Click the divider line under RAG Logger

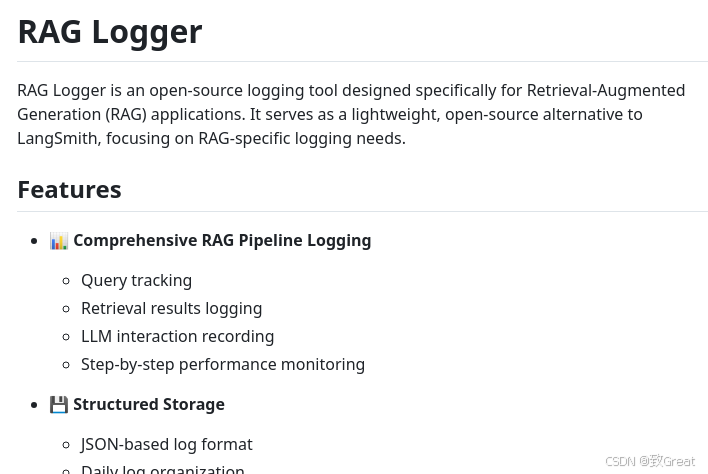(363, 61)
